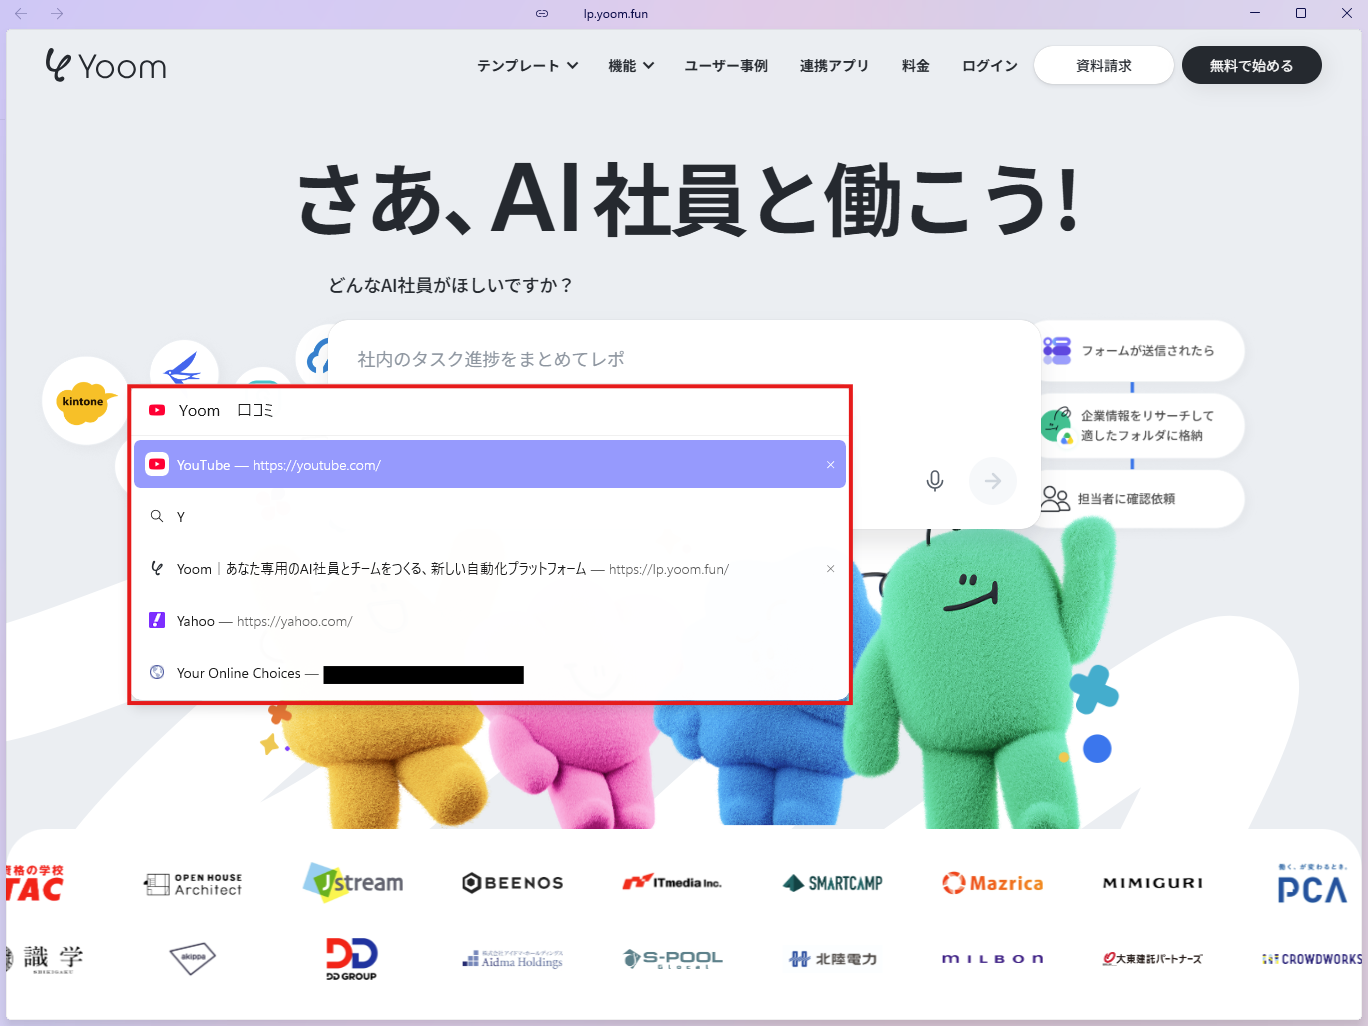The image size is (1368, 1026).
Task: Click the link icon beside lp.yoom.fun
Action: [542, 14]
